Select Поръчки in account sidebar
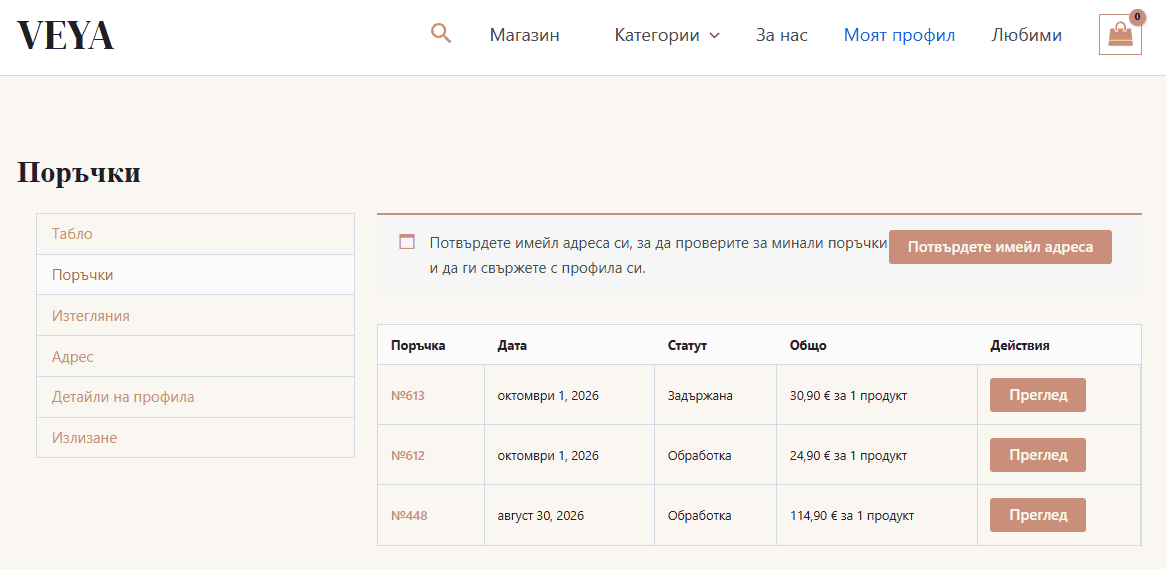 [x=196, y=275]
